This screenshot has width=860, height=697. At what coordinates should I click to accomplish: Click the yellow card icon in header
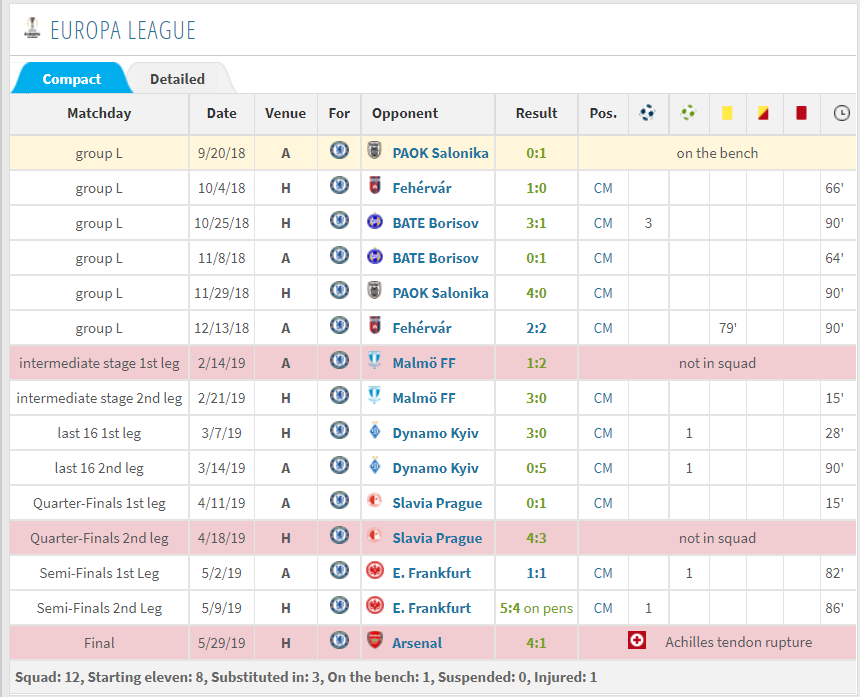tap(727, 113)
